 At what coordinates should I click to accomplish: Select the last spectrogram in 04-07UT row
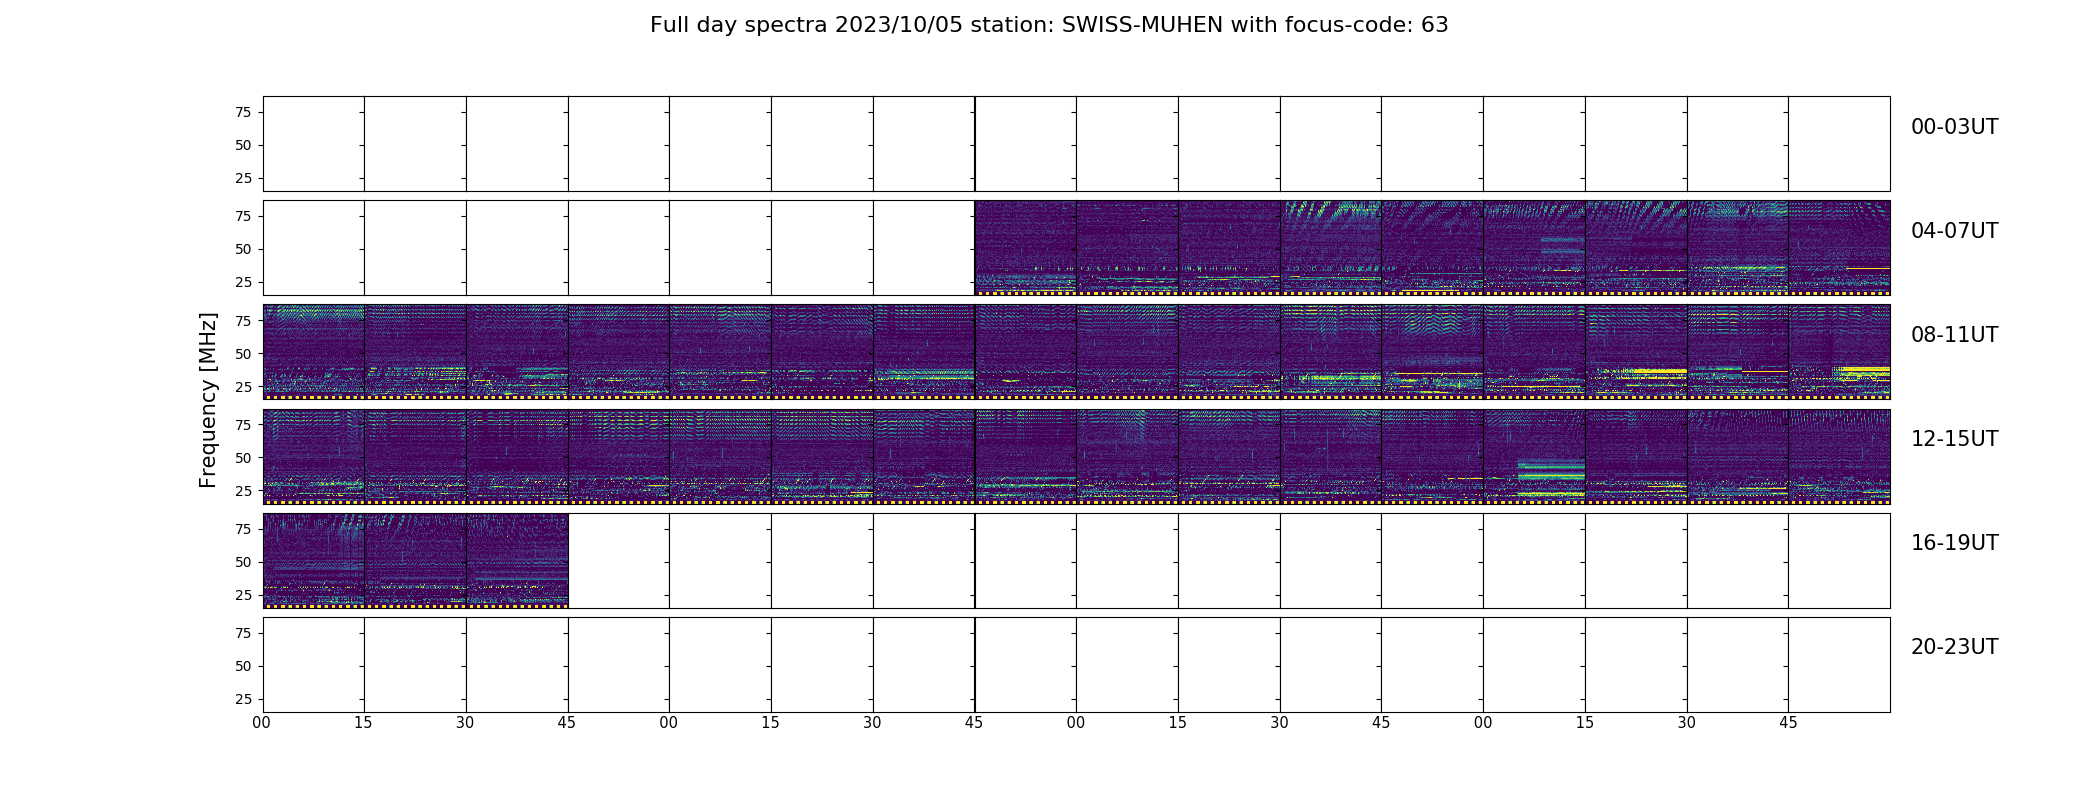(x=1839, y=248)
